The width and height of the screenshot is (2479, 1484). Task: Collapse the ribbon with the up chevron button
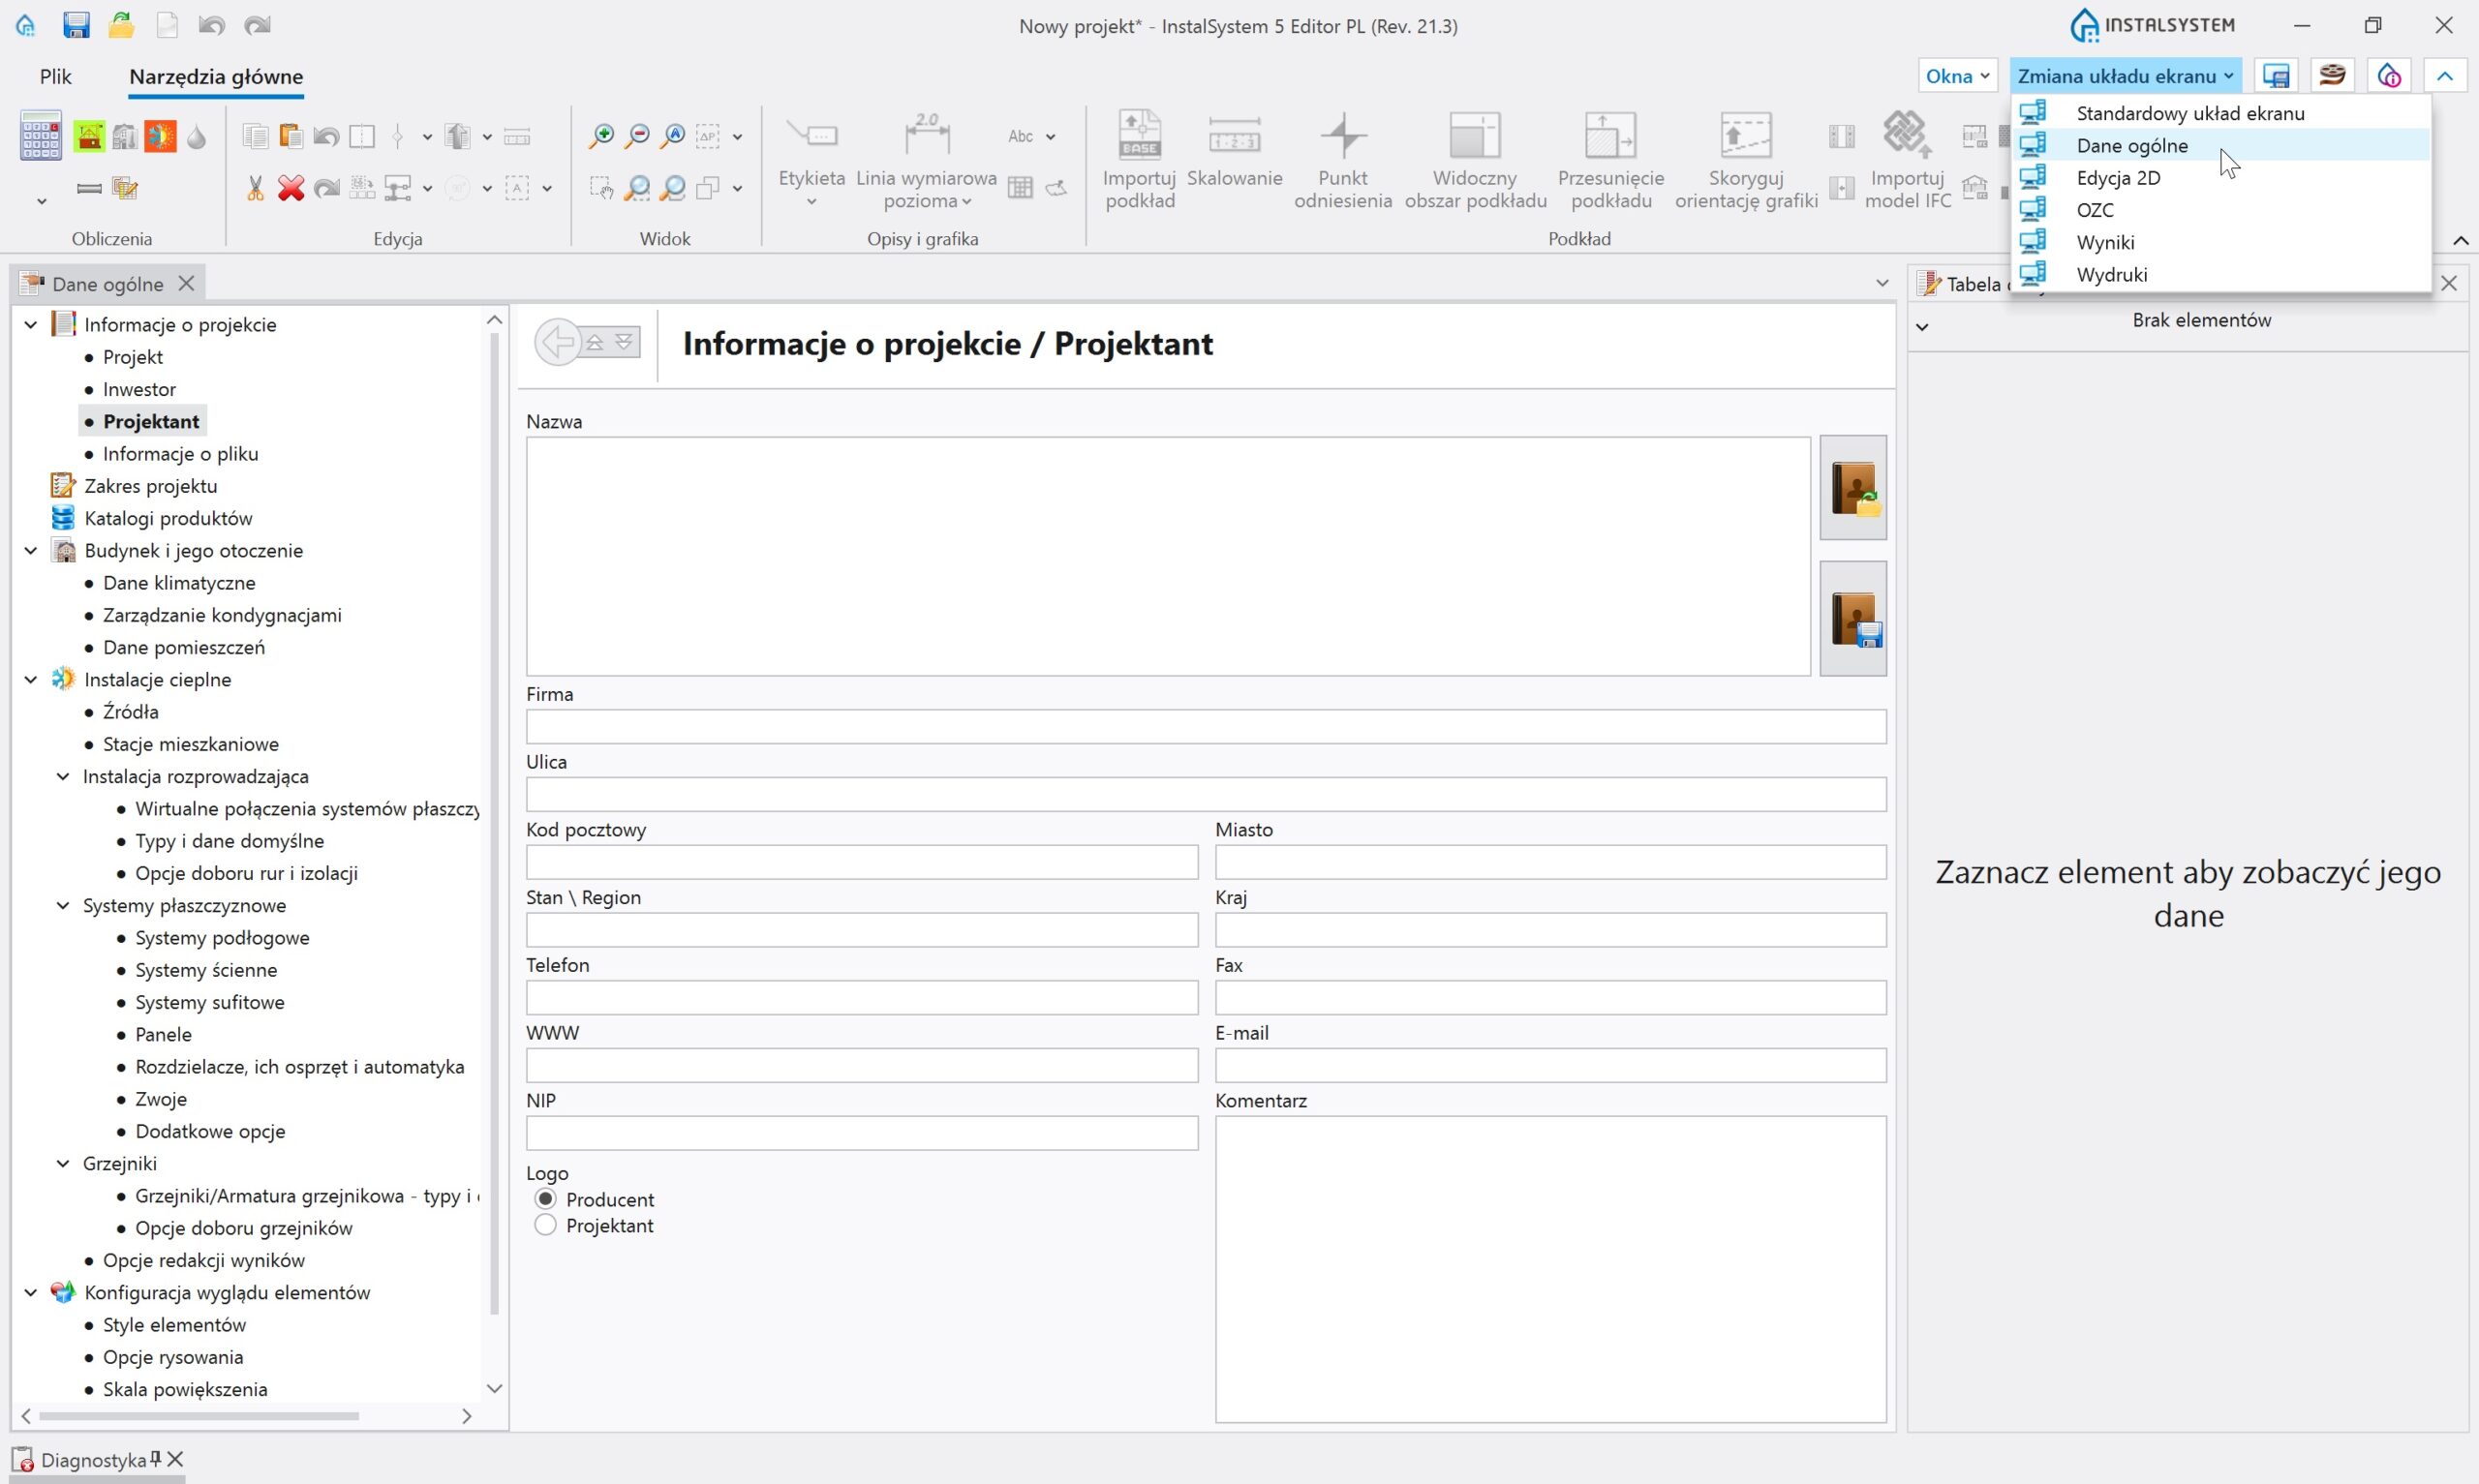(2444, 76)
